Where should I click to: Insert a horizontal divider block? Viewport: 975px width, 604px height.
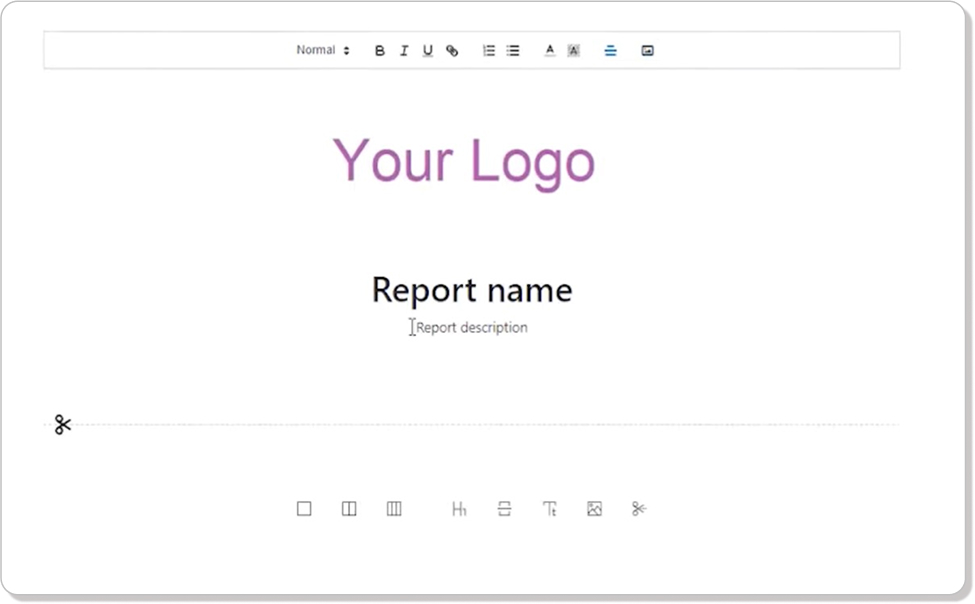coord(504,509)
